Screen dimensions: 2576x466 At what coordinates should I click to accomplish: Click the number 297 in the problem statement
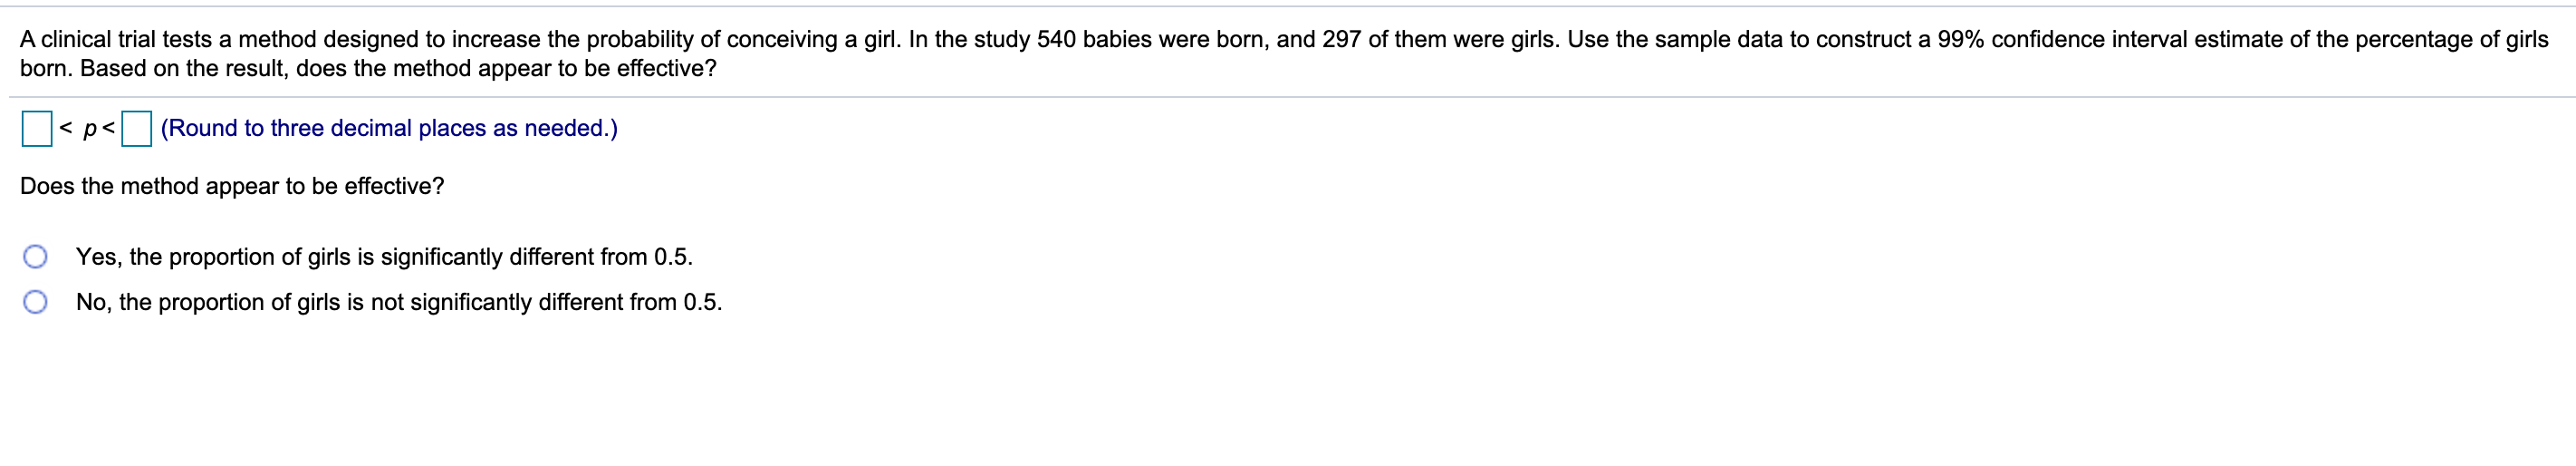tap(1341, 39)
